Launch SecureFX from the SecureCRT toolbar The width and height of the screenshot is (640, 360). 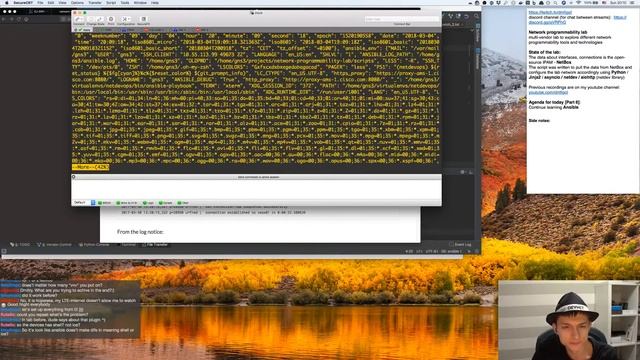pos(143,20)
